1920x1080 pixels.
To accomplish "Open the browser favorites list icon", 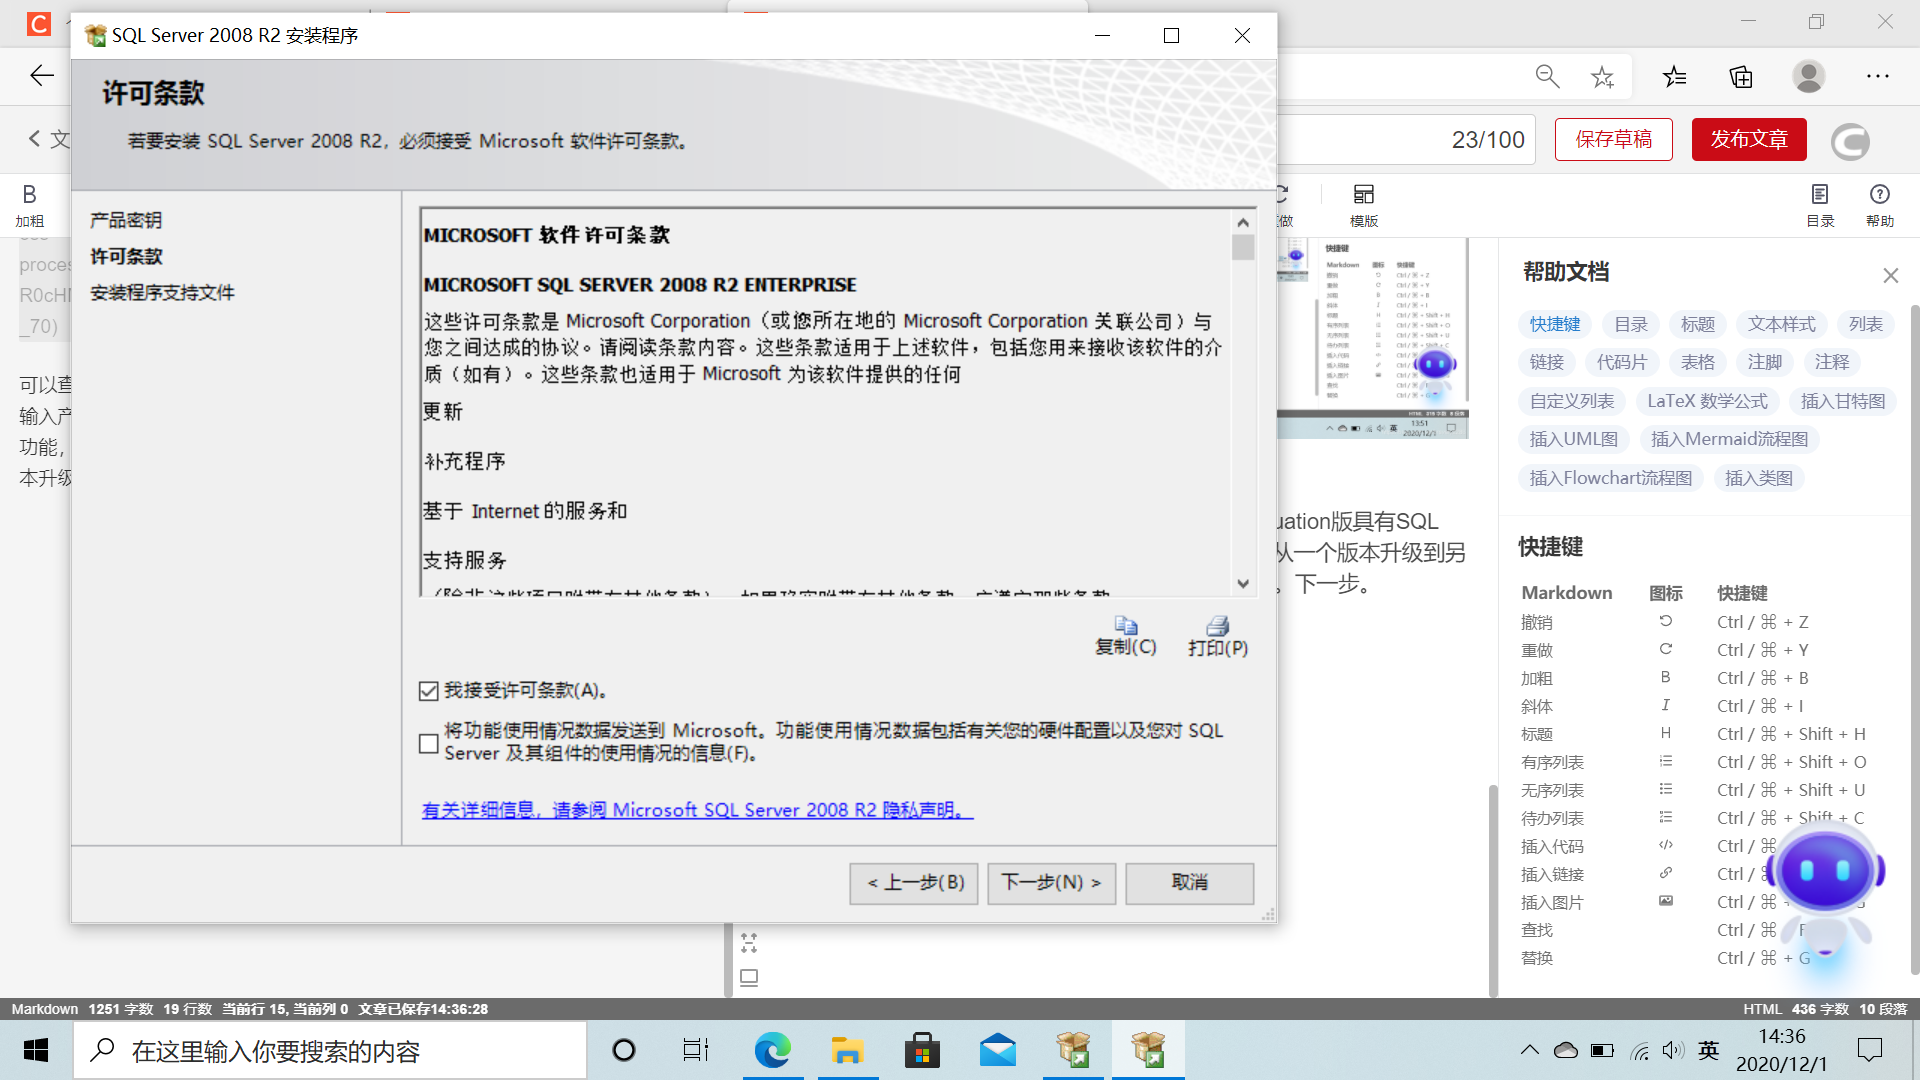I will point(1675,77).
